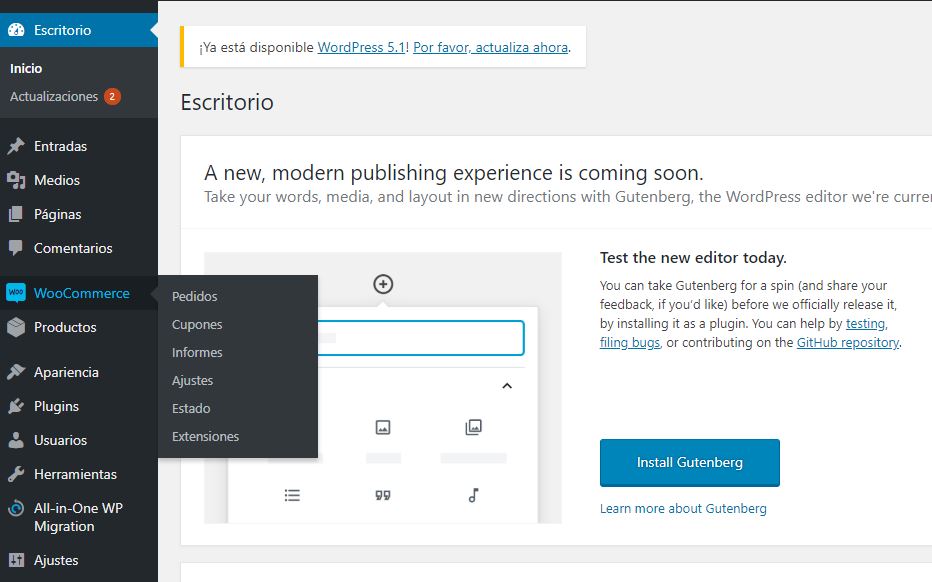Click the Usuarios users icon
Screen dimensions: 932x582
16,440
